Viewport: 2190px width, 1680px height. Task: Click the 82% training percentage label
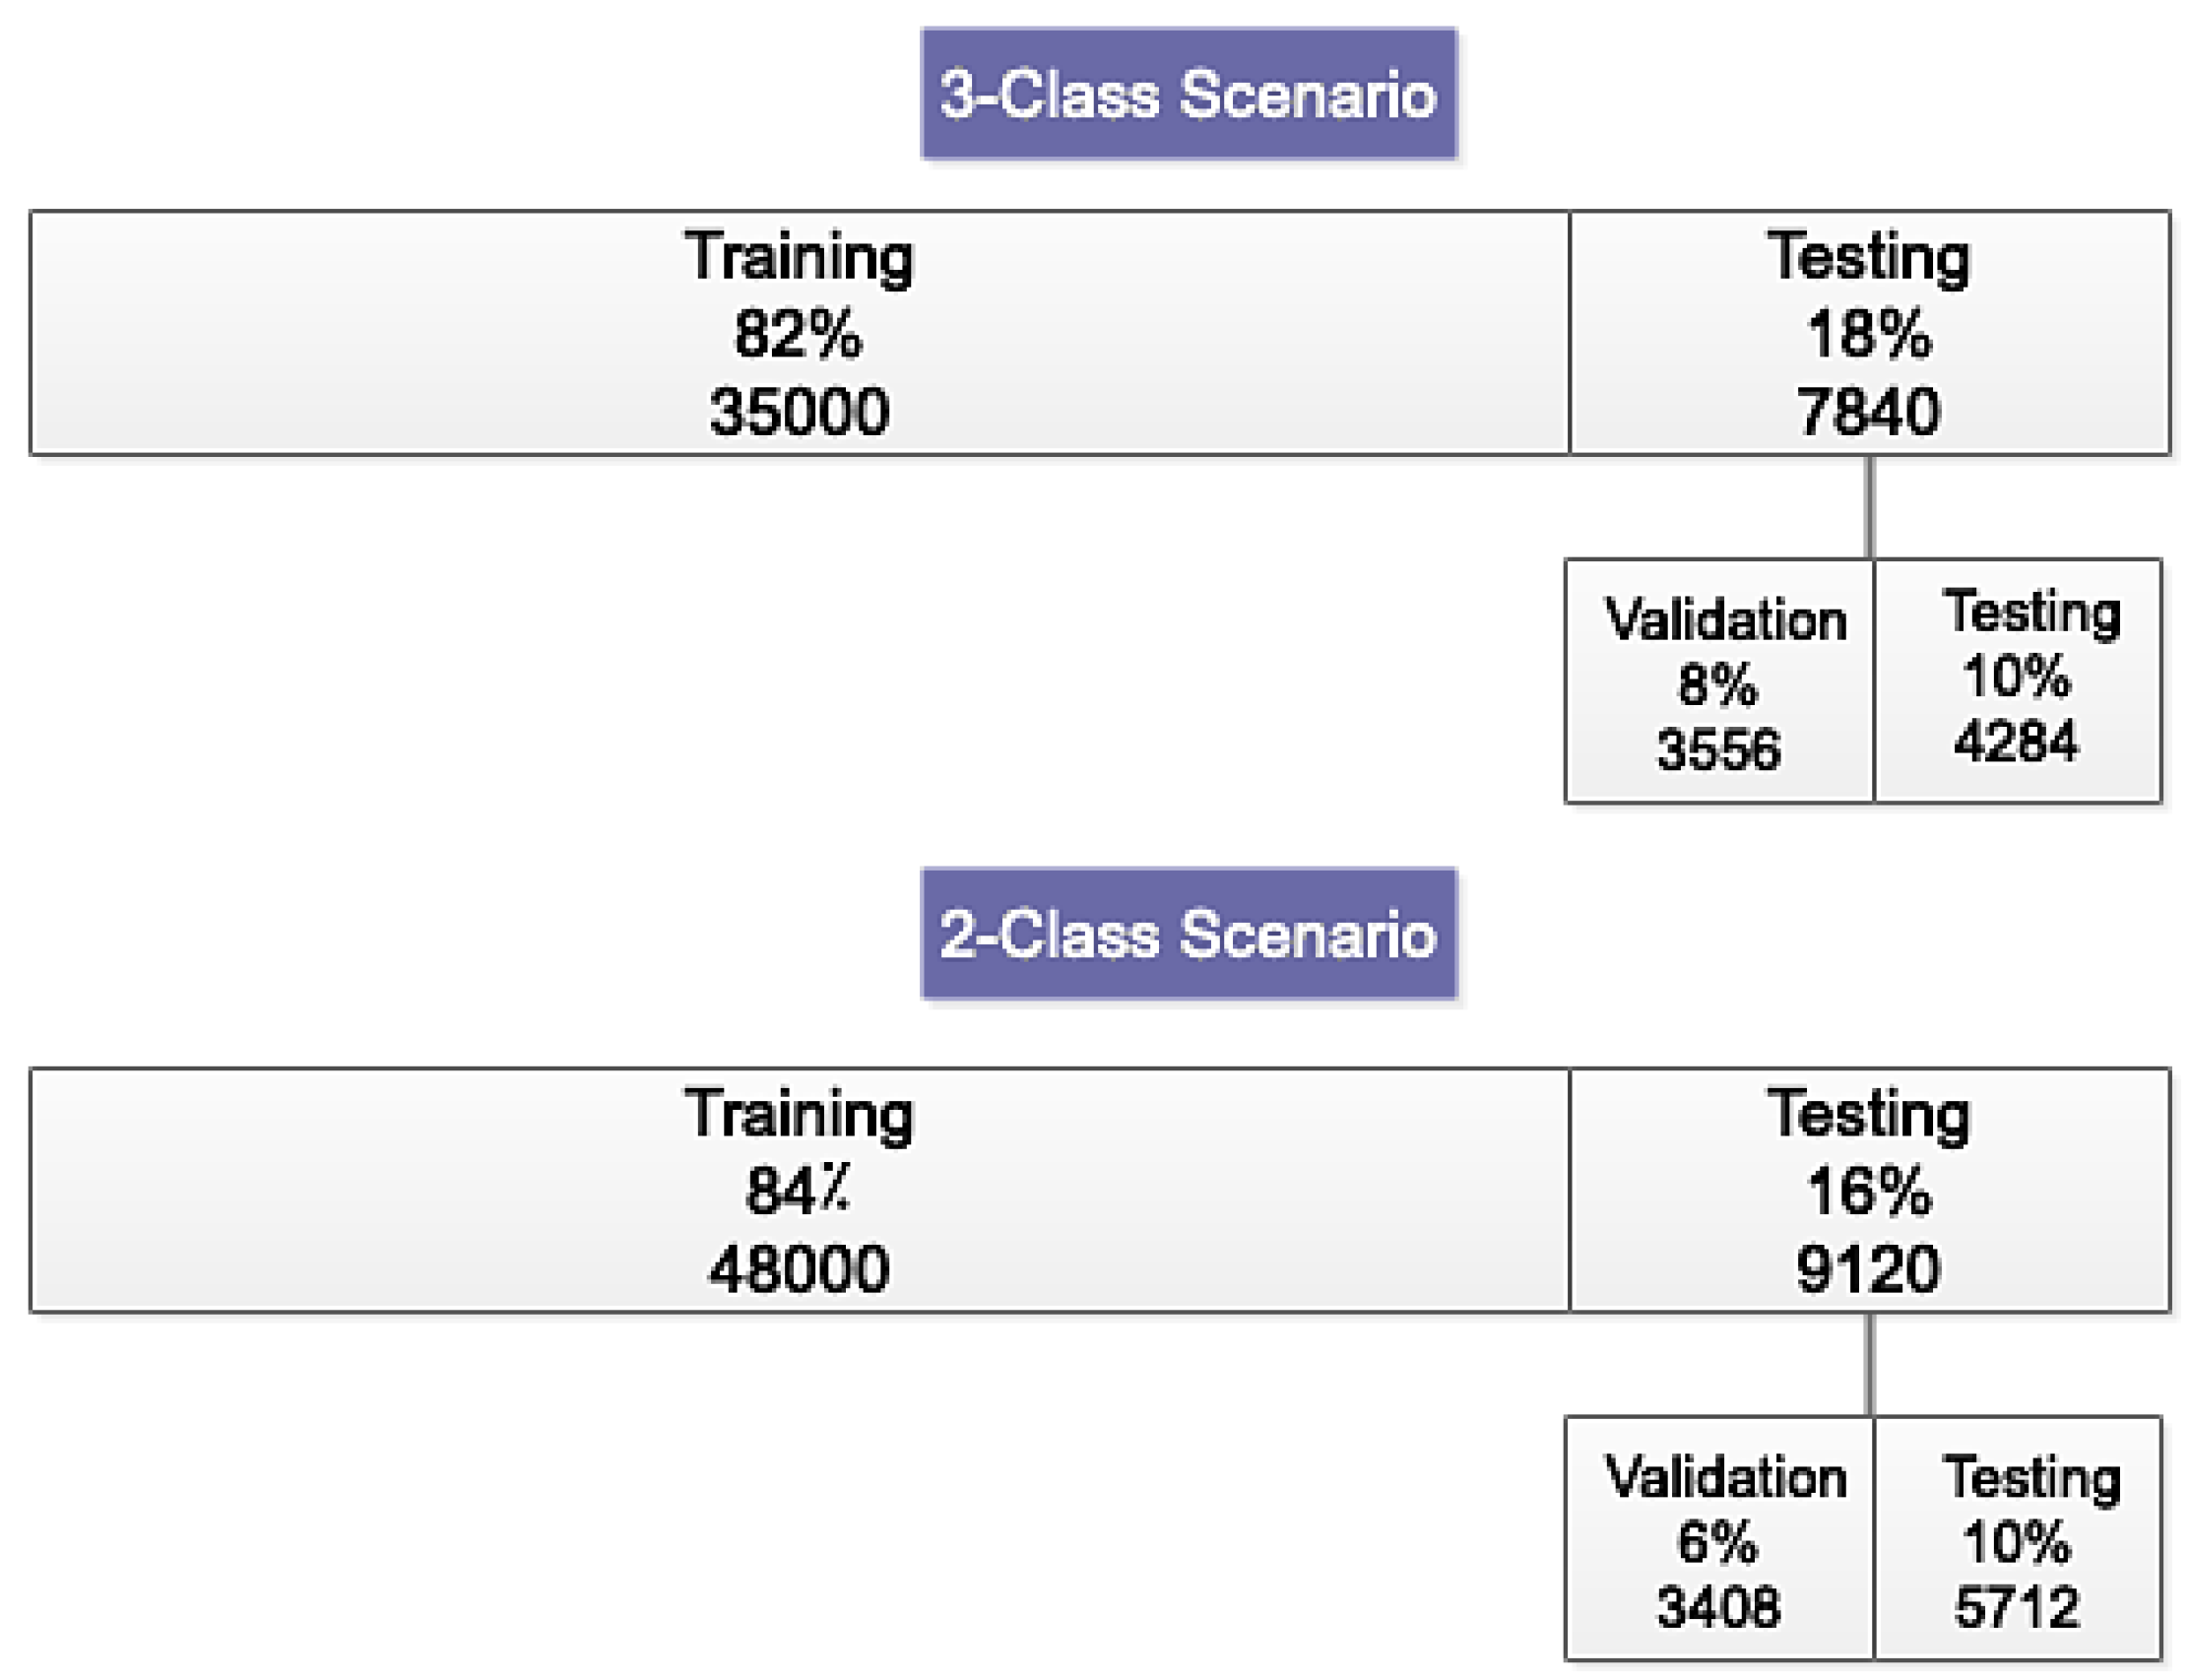[x=797, y=333]
